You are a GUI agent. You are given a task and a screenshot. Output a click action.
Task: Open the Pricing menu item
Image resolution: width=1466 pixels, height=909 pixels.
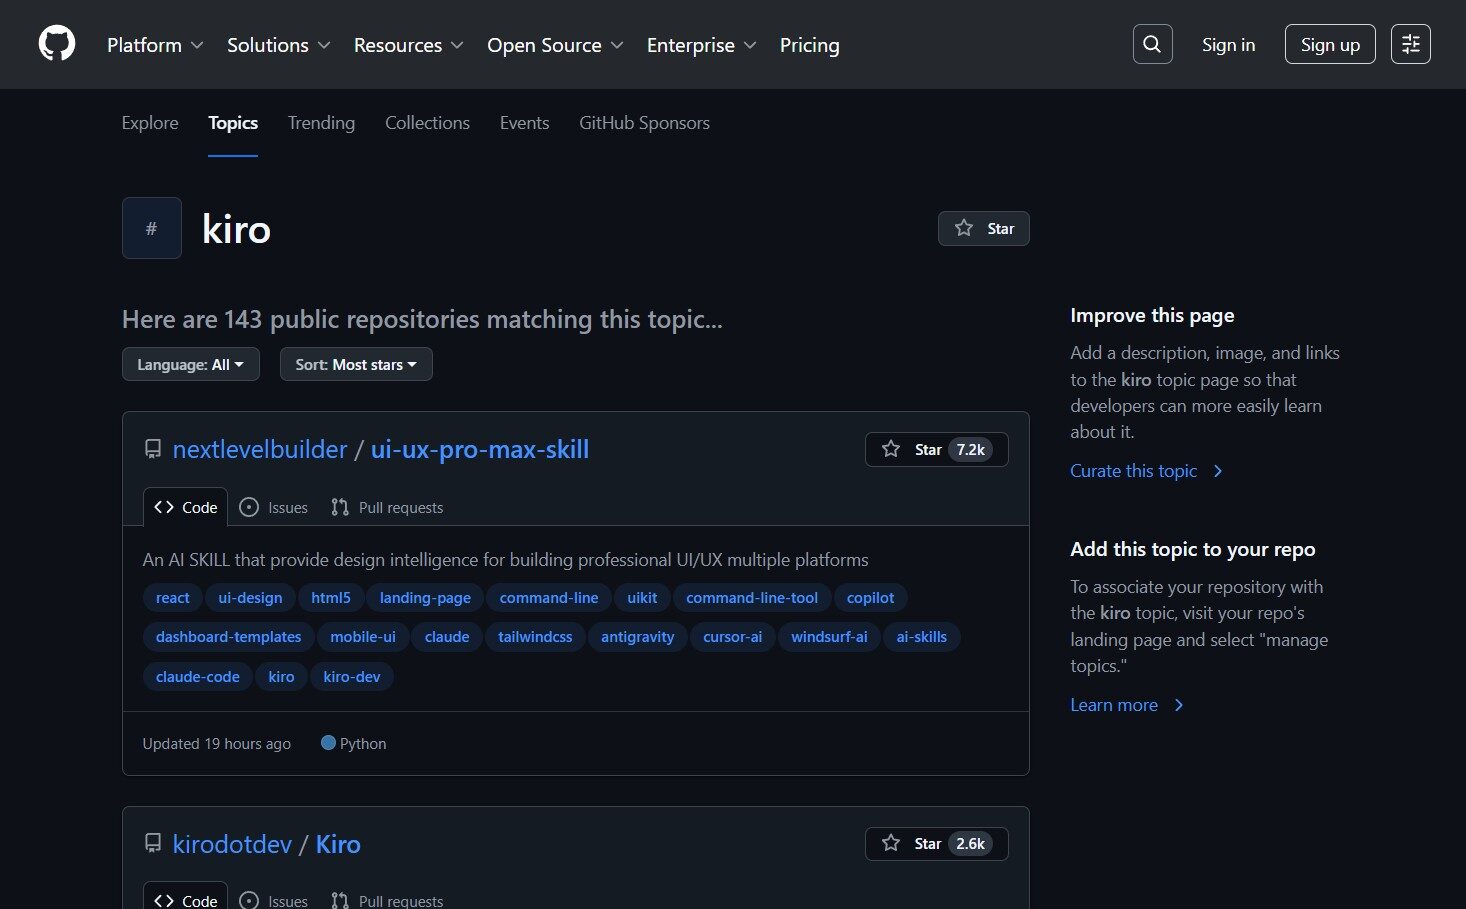809,45
